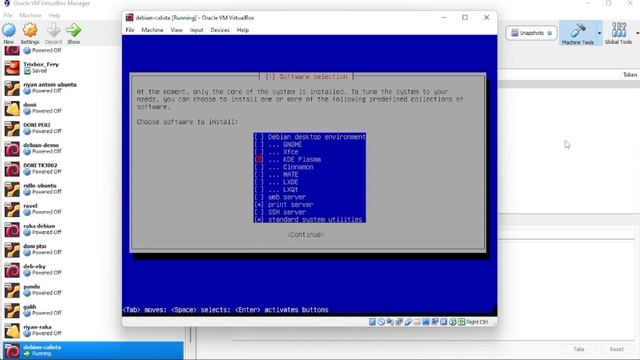640x360 pixels.
Task: Open File menu in VirtualBox Manager
Action: (8, 16)
